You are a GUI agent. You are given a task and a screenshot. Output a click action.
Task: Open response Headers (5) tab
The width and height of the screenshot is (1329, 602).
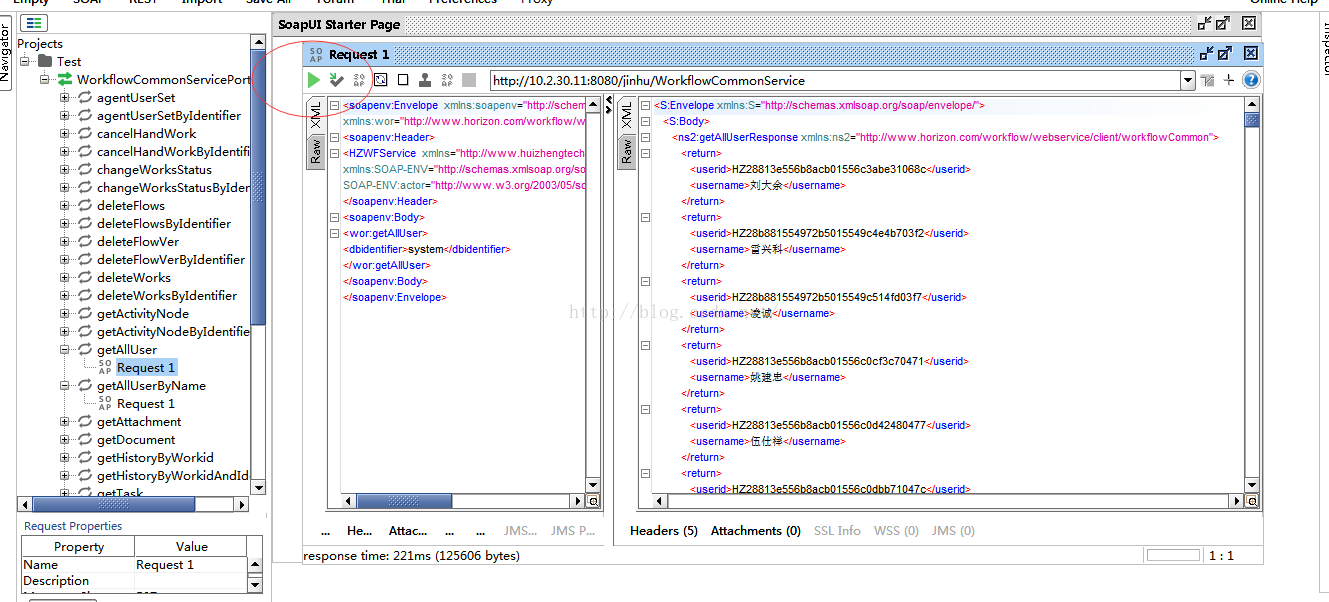tap(664, 530)
